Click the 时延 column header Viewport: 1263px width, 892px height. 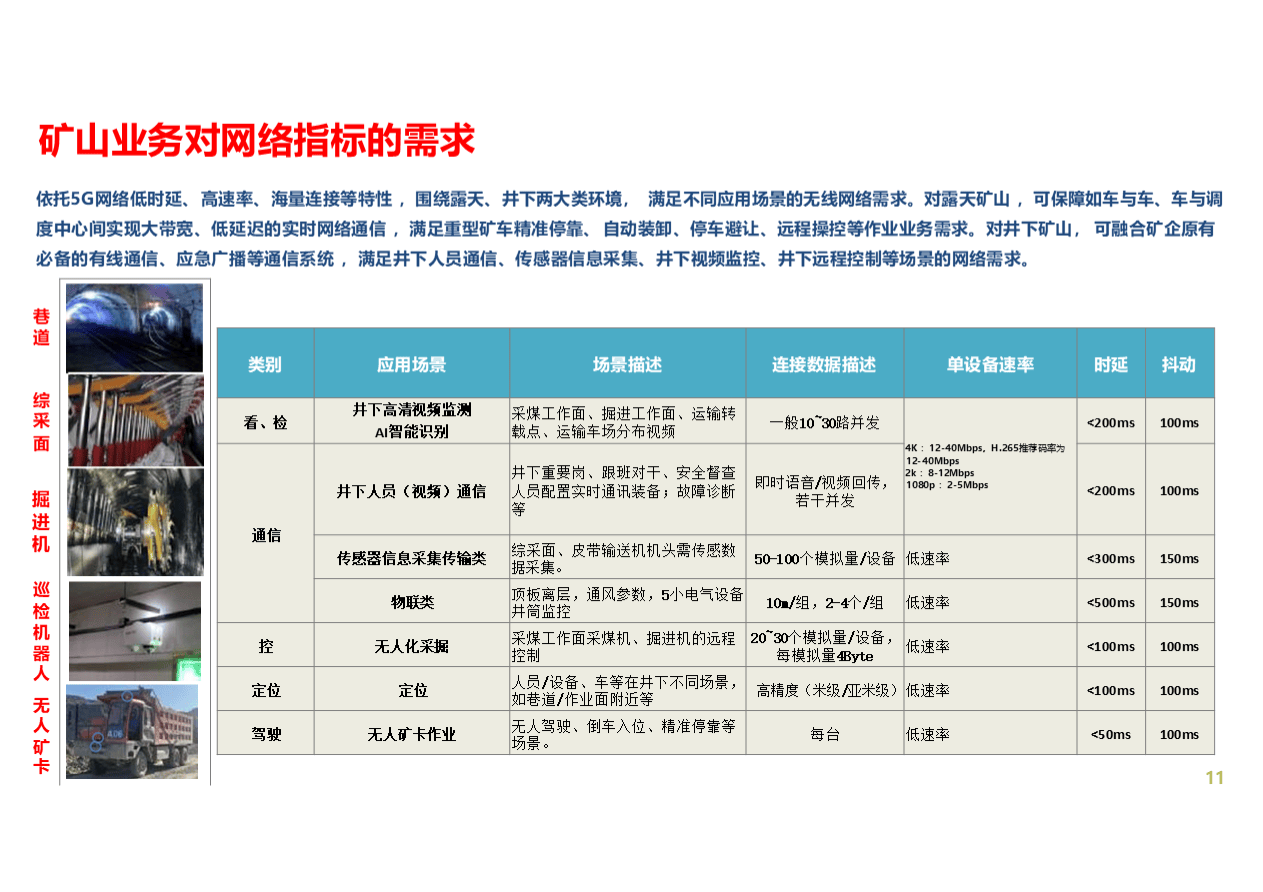1110,364
